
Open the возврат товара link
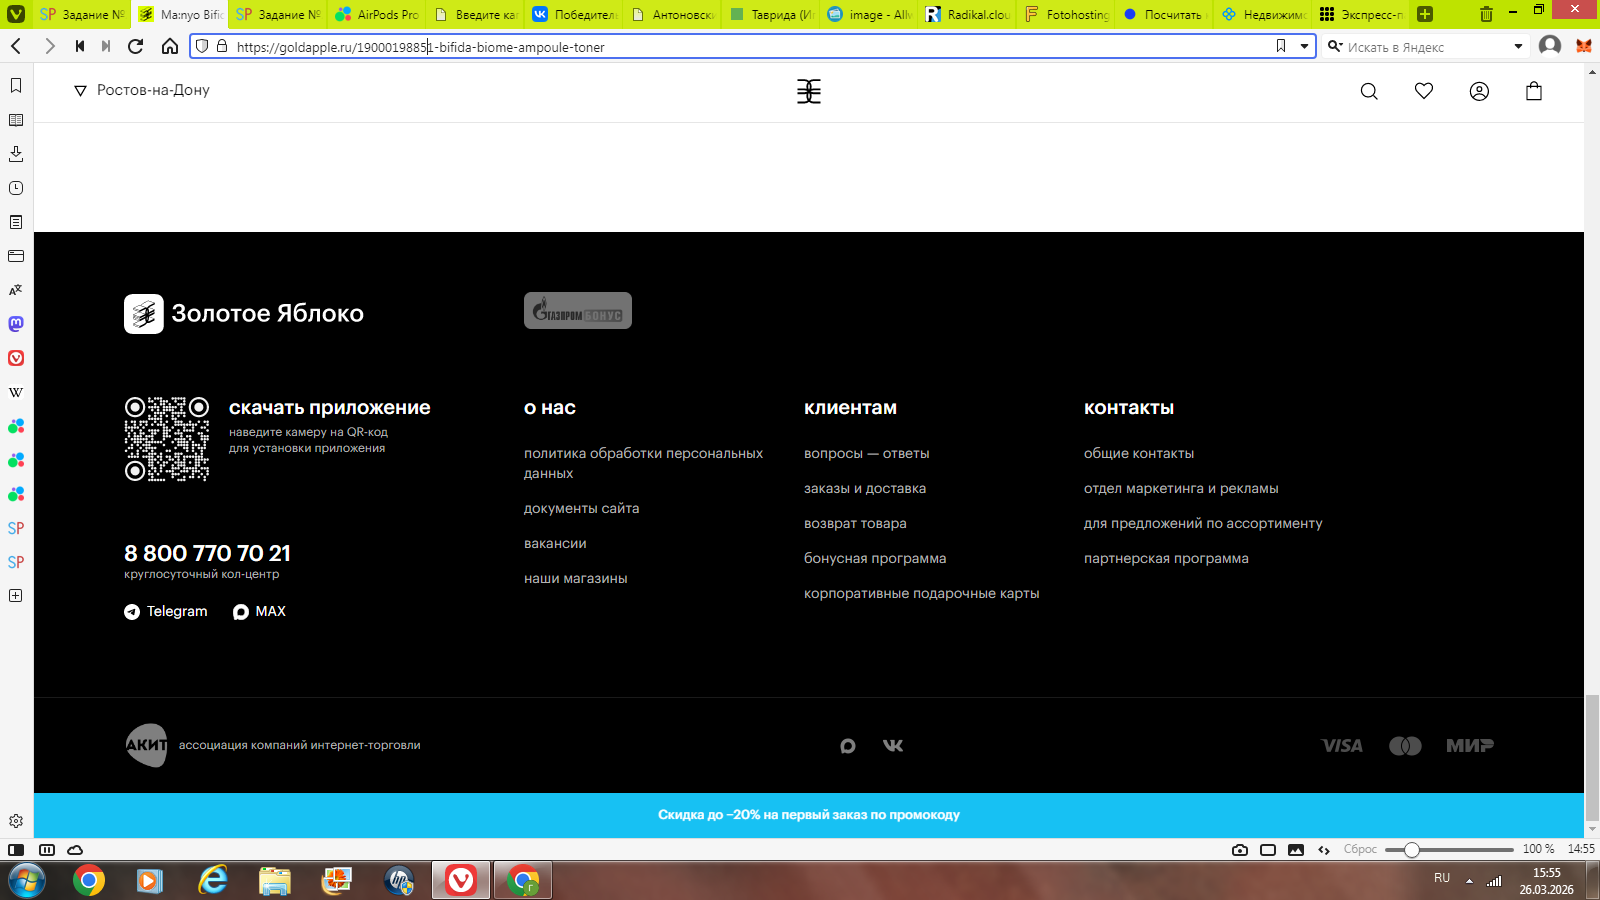pos(856,524)
